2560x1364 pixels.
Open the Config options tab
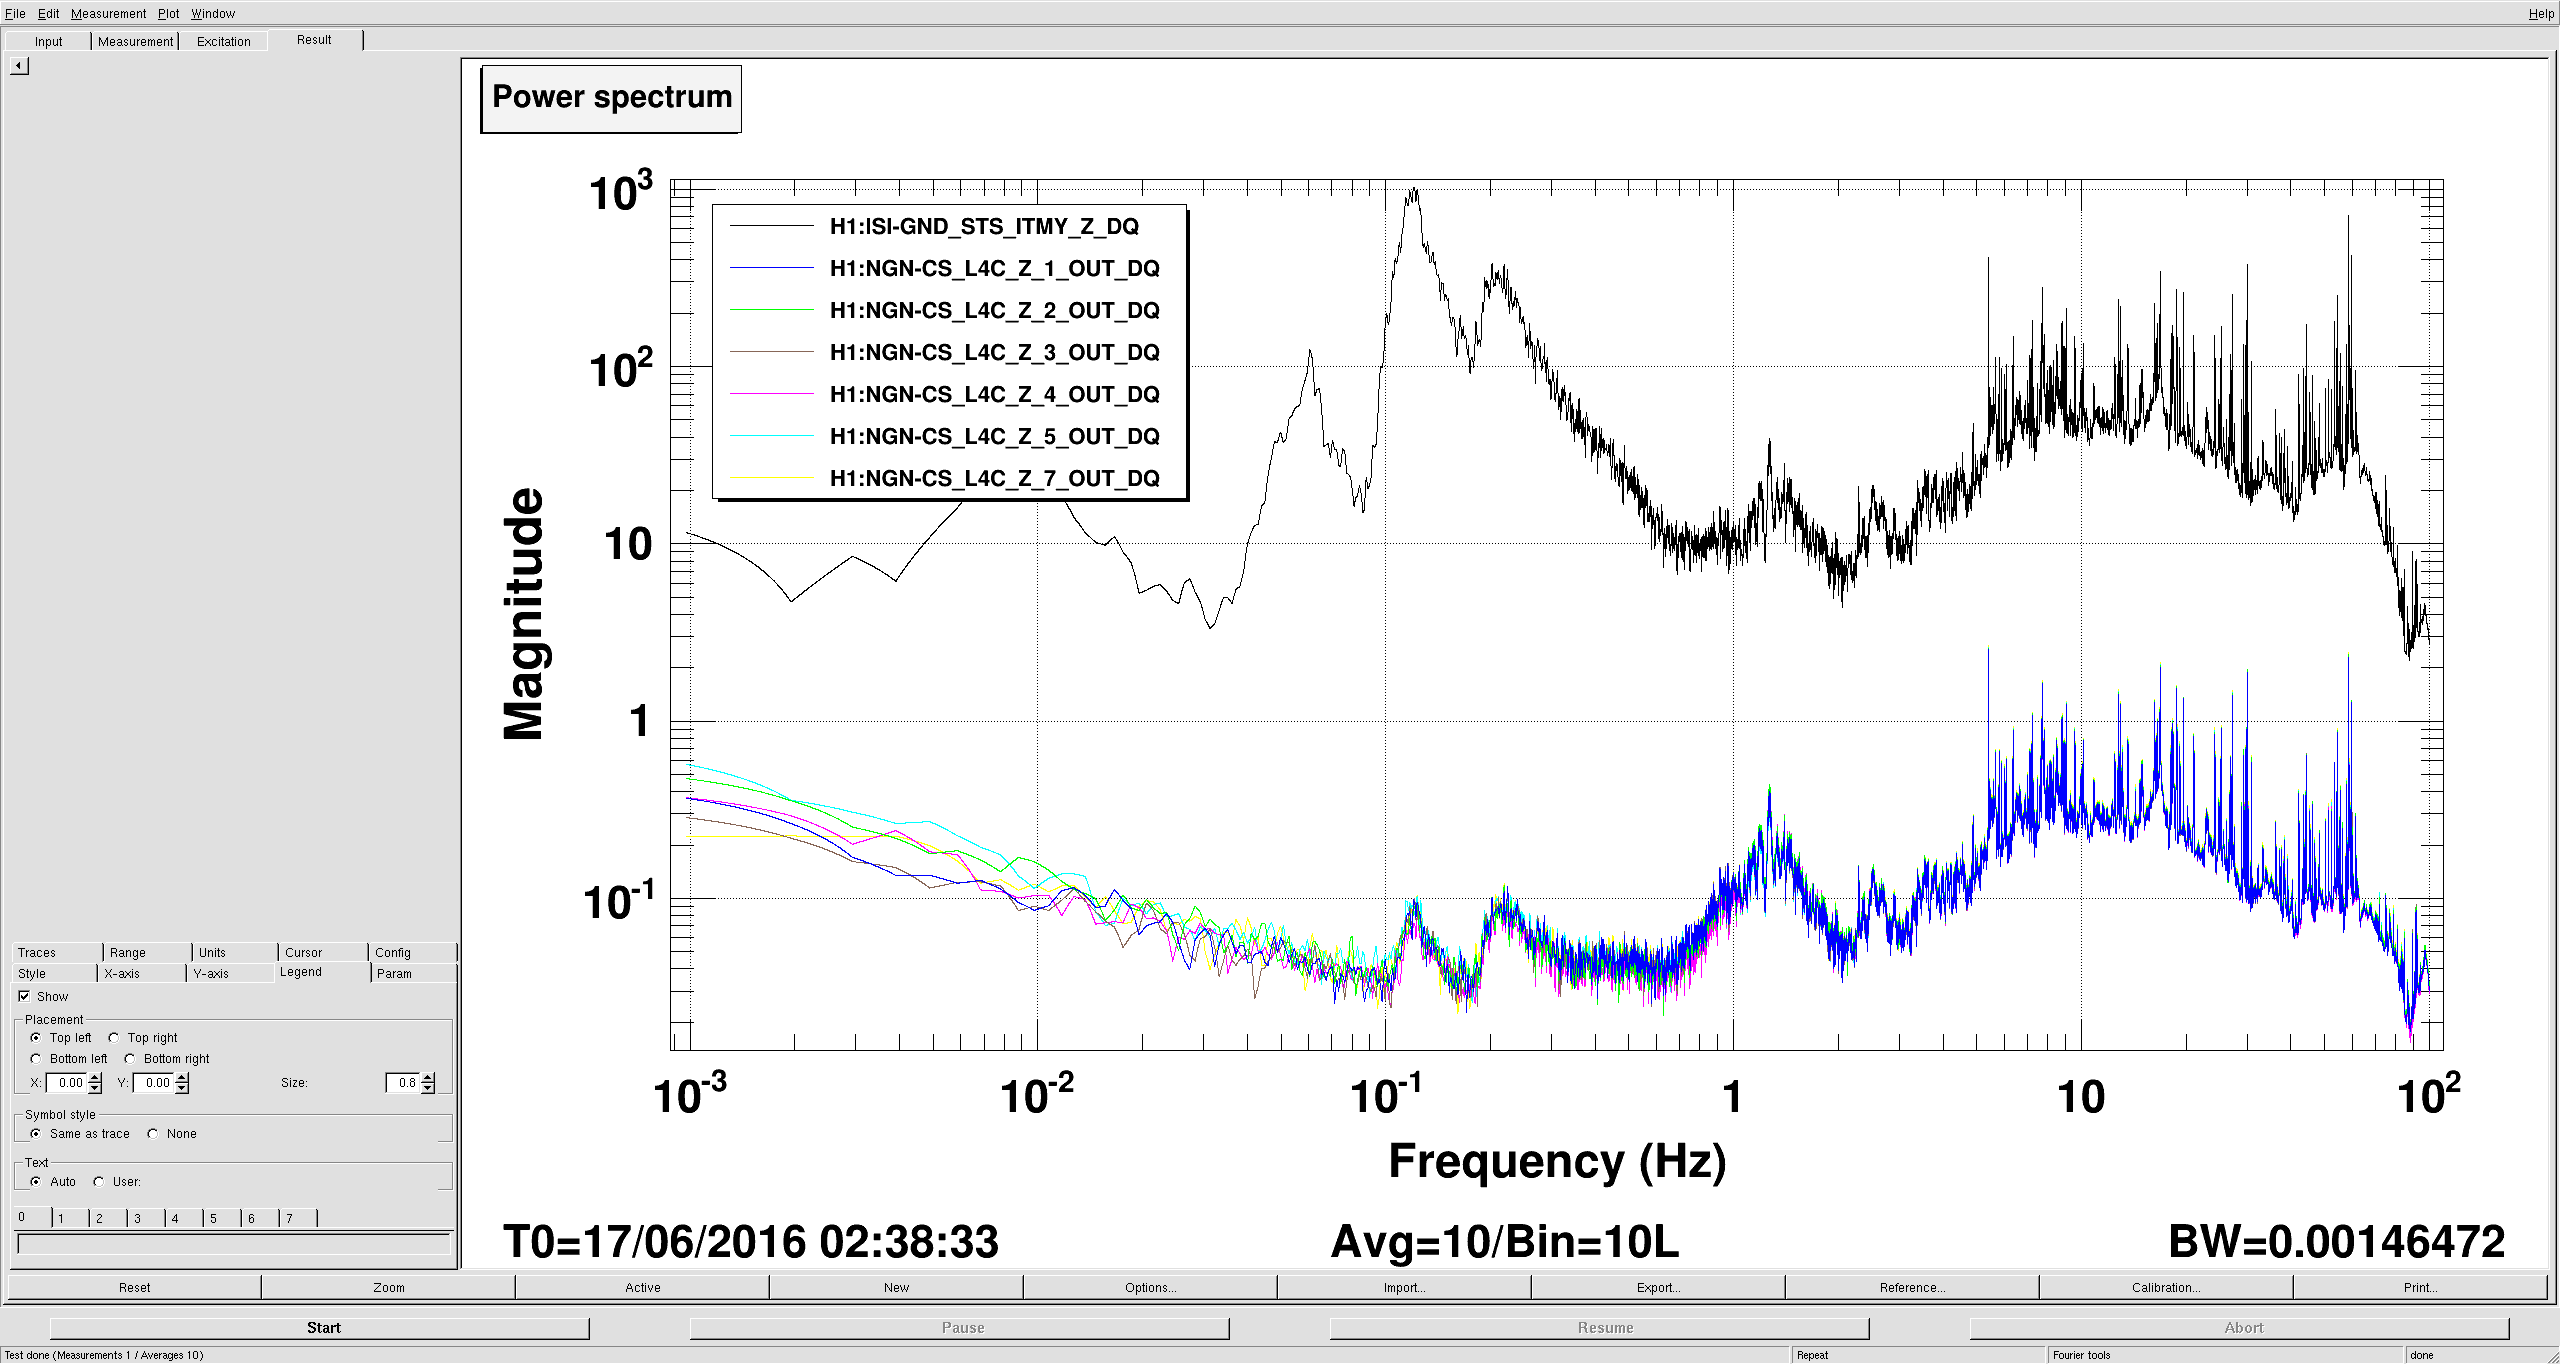[x=412, y=953]
